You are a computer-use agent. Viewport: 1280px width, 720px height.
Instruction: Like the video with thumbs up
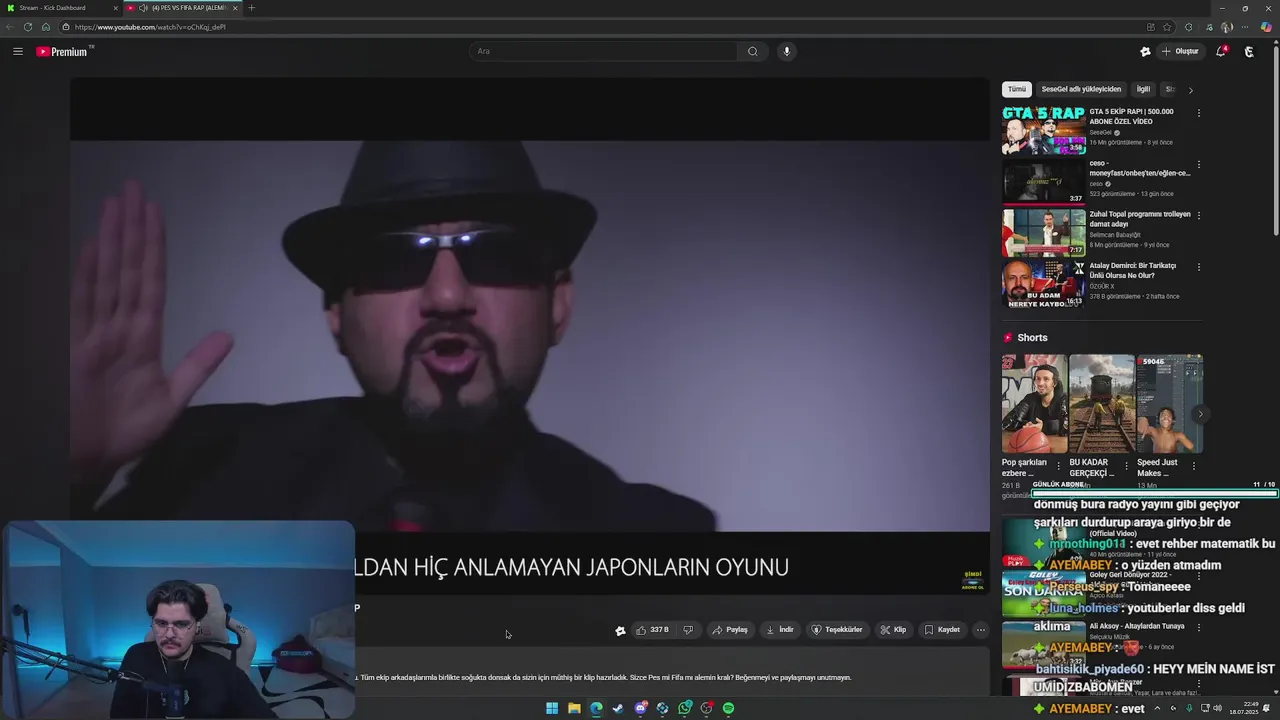(x=652, y=630)
